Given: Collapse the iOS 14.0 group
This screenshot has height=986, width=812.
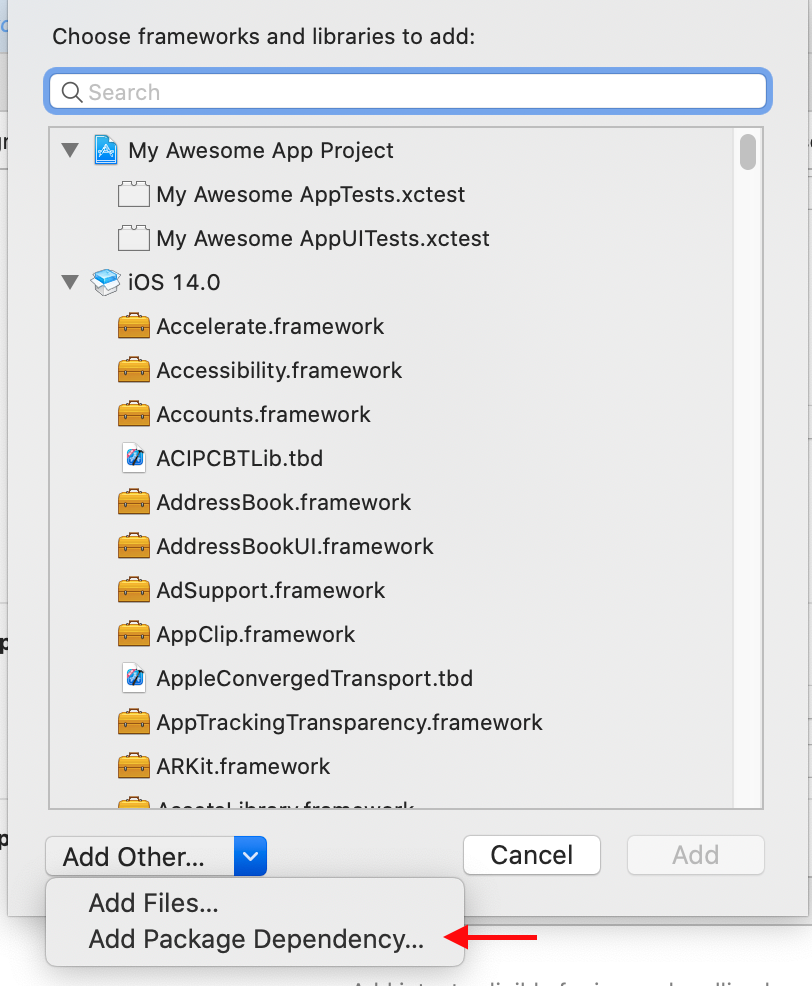Looking at the screenshot, I should 70,282.
